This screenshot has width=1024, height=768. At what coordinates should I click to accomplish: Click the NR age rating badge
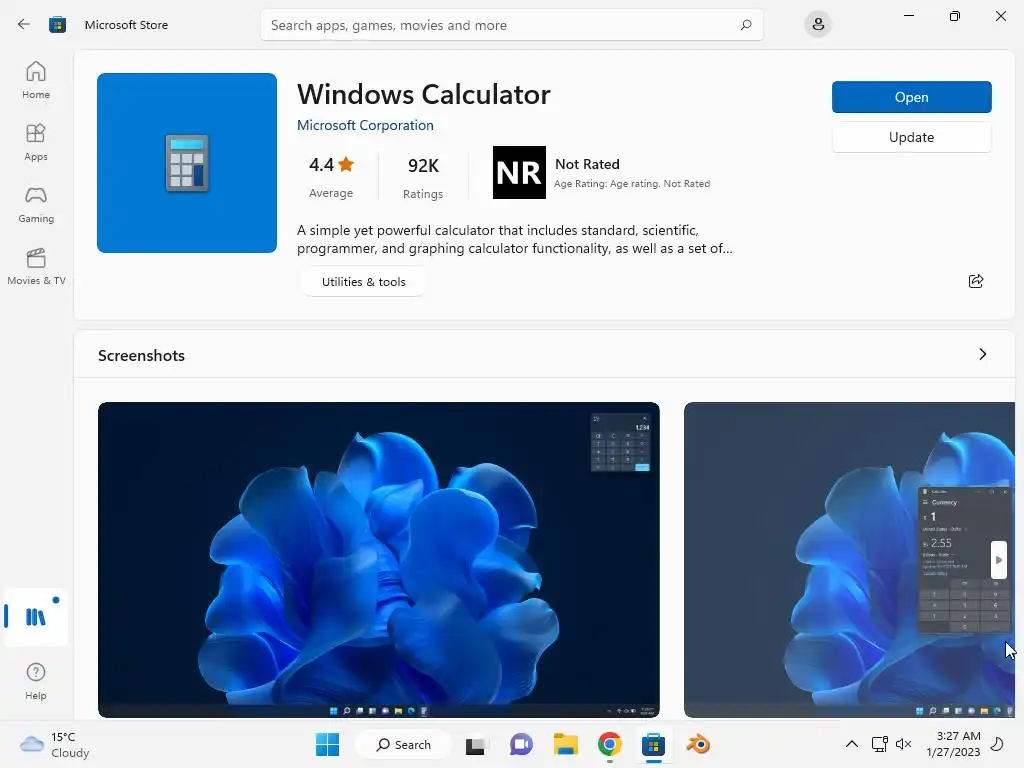519,172
